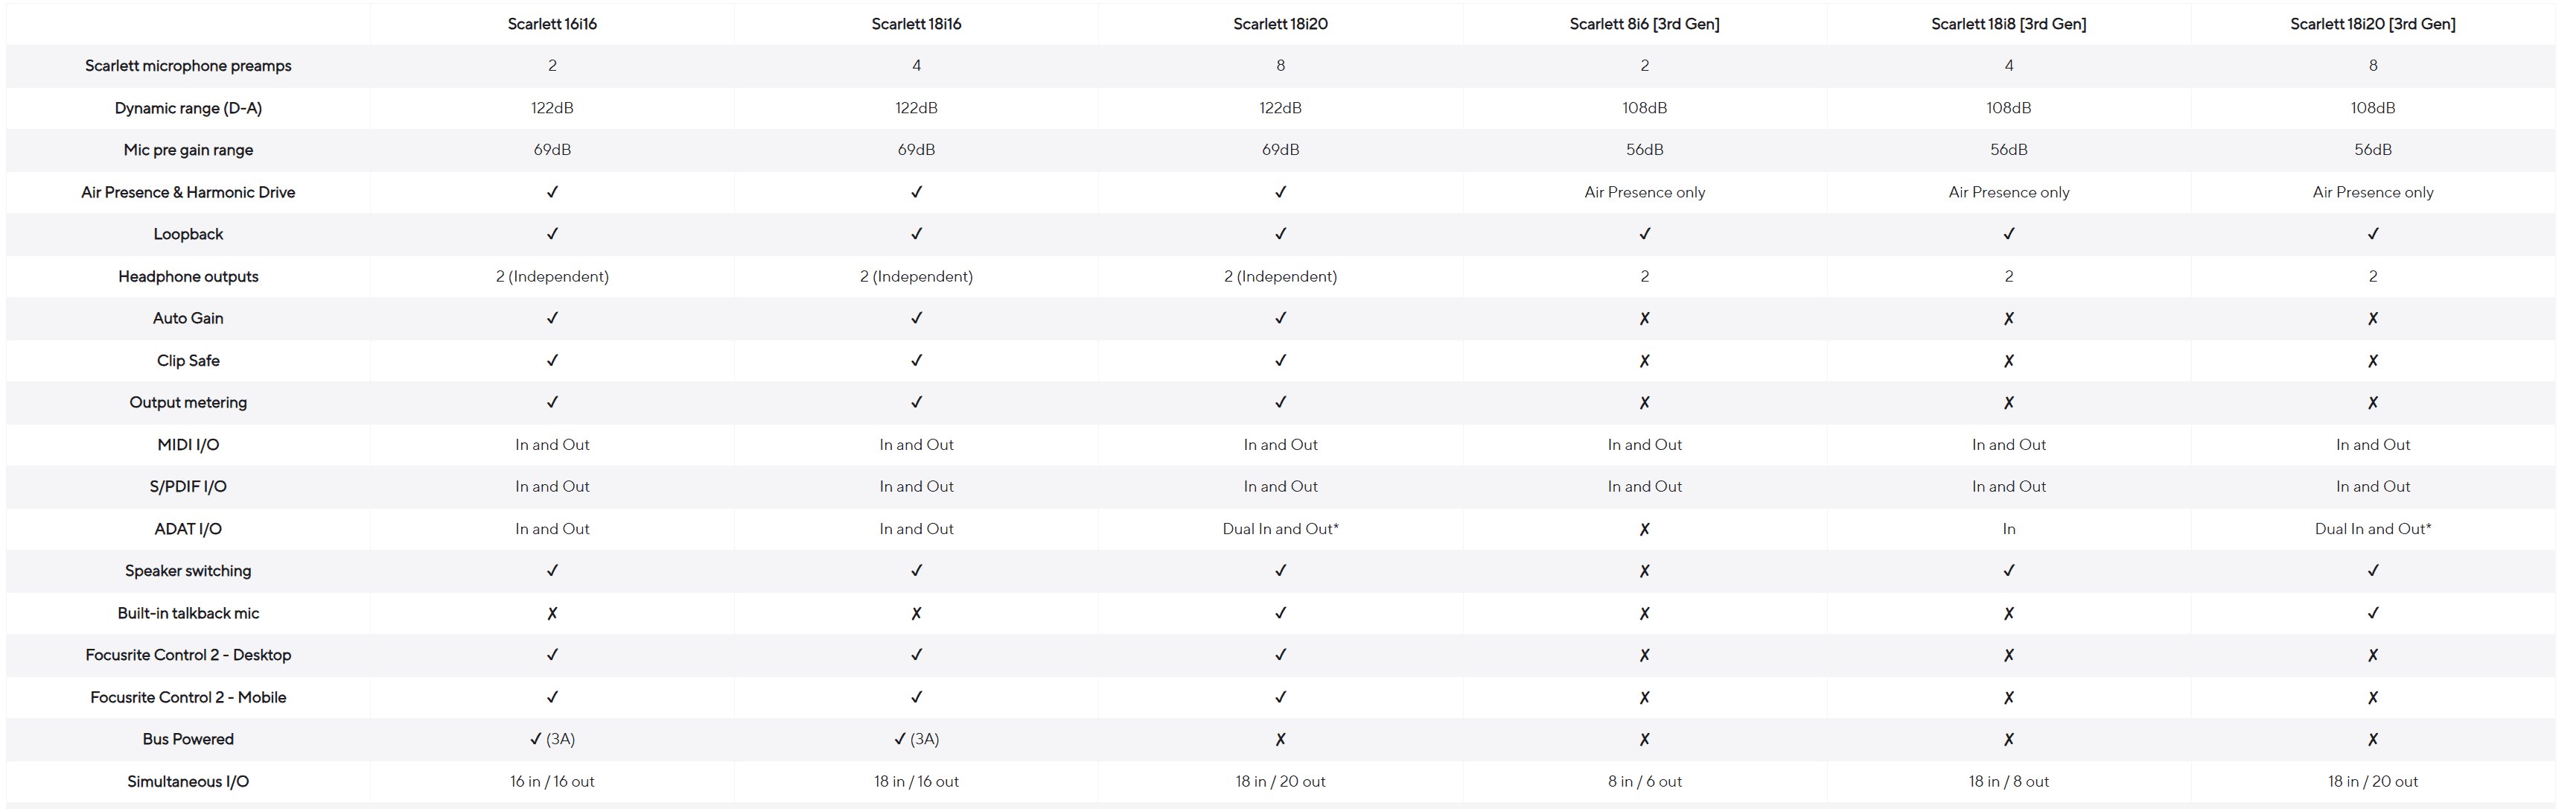The height and width of the screenshot is (809, 2576).
Task: Click the Scarlett microphone preamps row label
Action: point(188,66)
